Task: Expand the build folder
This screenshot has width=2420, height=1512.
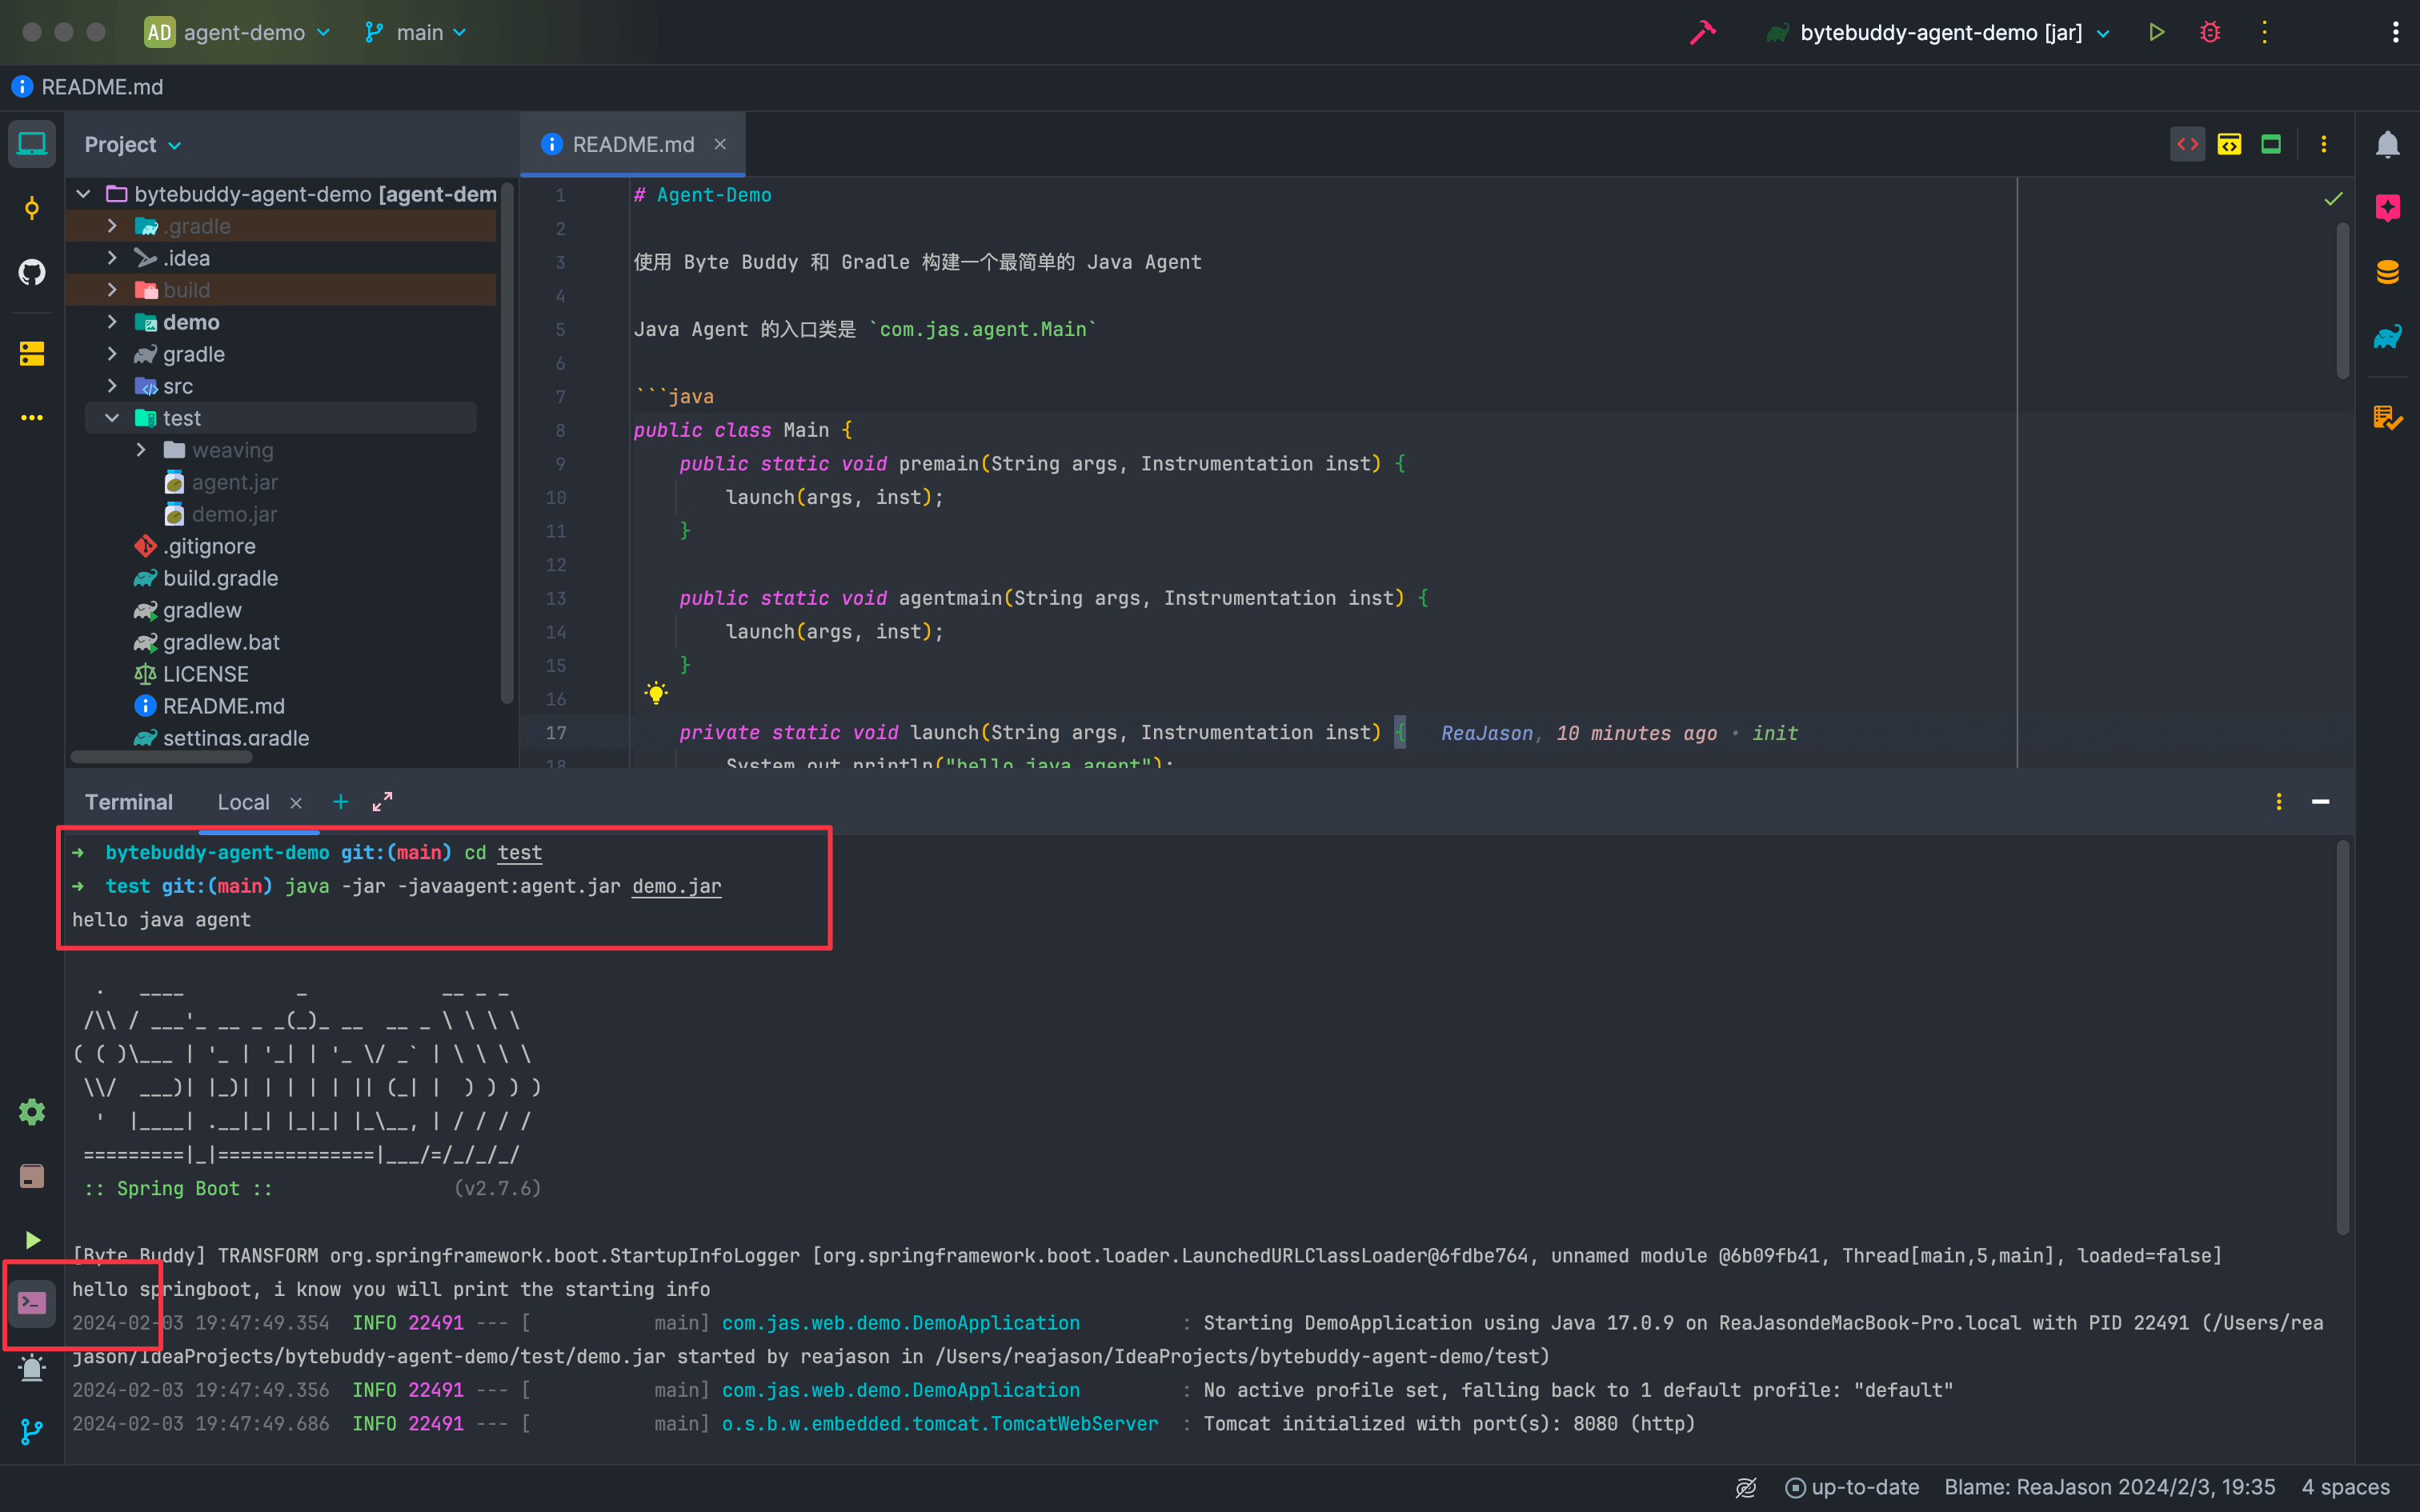Action: (x=112, y=290)
